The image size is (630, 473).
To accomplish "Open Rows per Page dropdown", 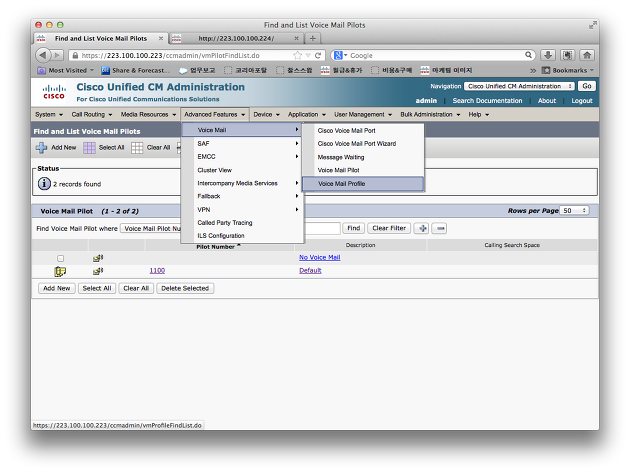I will [x=575, y=211].
